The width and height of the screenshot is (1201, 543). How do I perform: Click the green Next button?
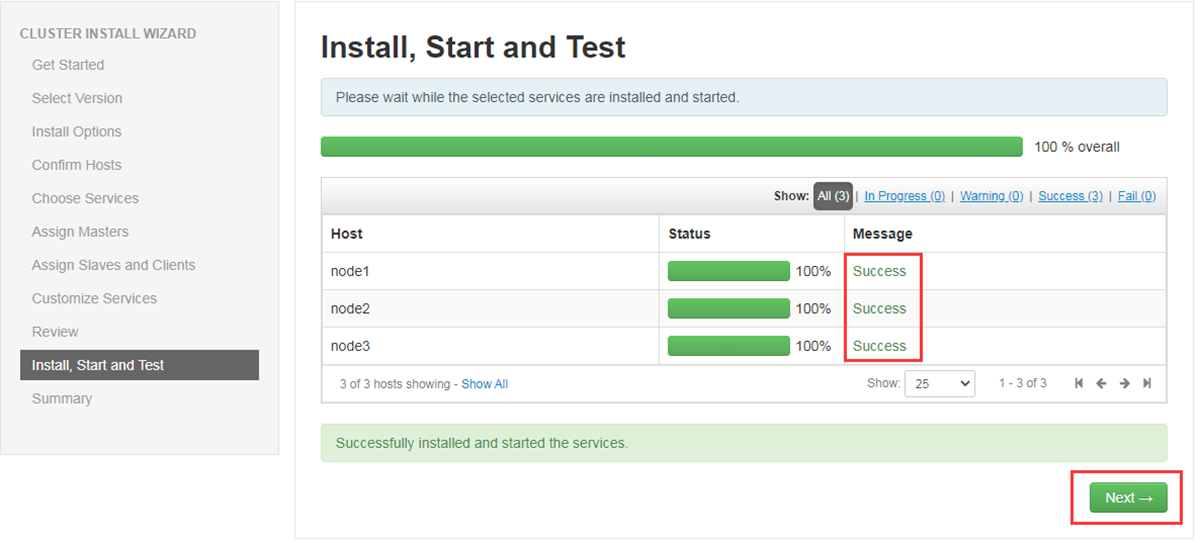point(1128,497)
